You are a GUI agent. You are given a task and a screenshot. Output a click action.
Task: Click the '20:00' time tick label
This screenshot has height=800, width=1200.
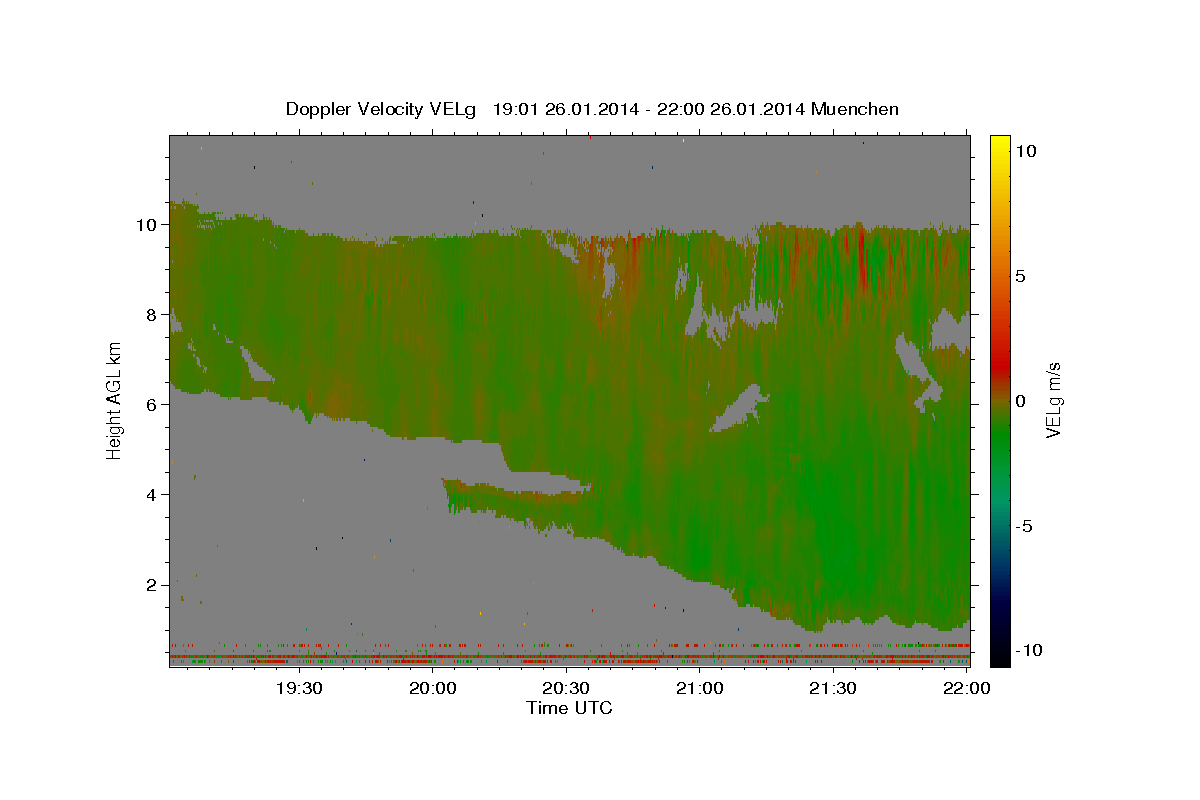(x=433, y=688)
